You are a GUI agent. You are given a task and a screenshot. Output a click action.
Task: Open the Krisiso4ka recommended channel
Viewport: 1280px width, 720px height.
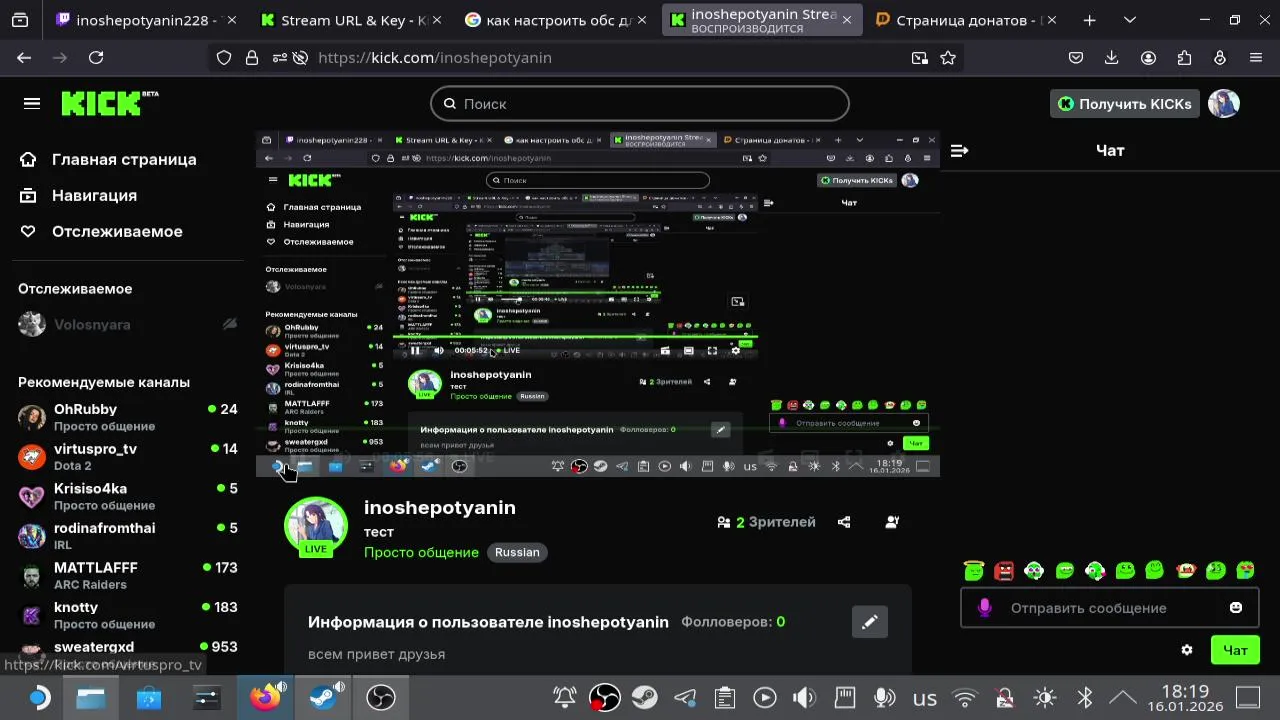pos(128,496)
